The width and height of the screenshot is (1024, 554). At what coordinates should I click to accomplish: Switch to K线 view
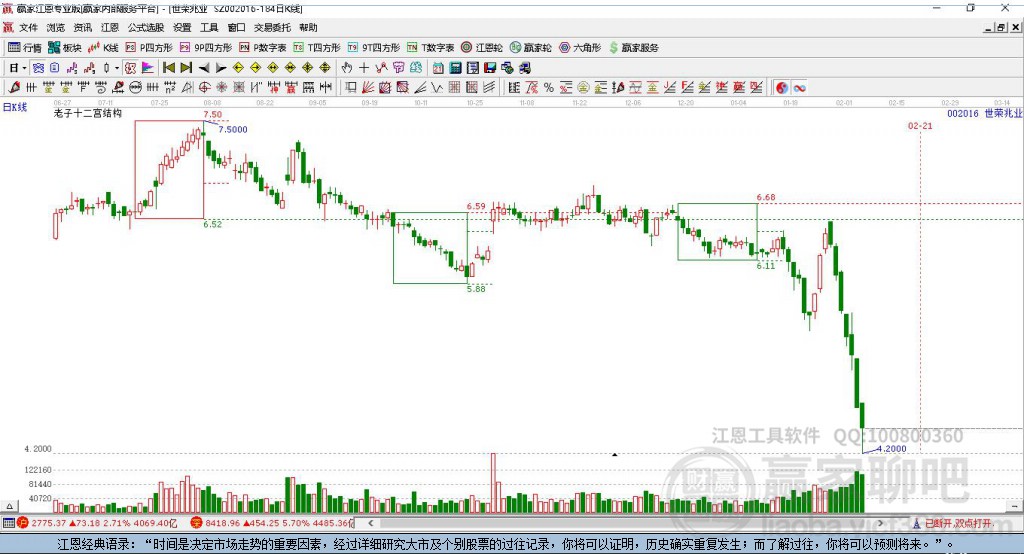click(x=103, y=48)
